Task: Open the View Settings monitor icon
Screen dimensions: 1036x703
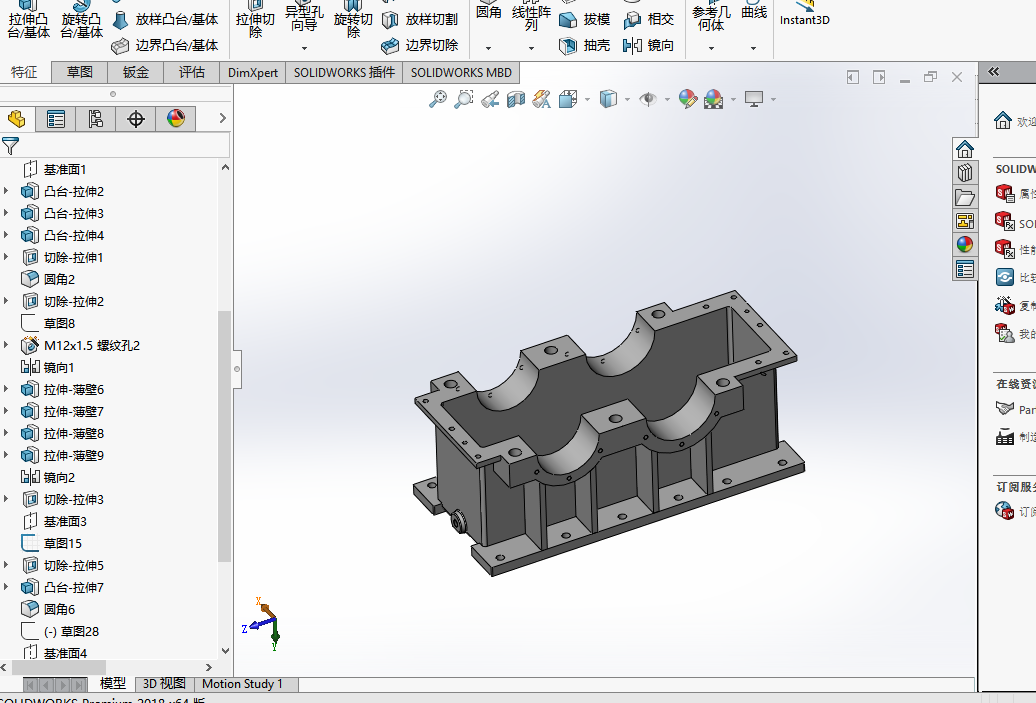Action: pyautogui.click(x=754, y=99)
